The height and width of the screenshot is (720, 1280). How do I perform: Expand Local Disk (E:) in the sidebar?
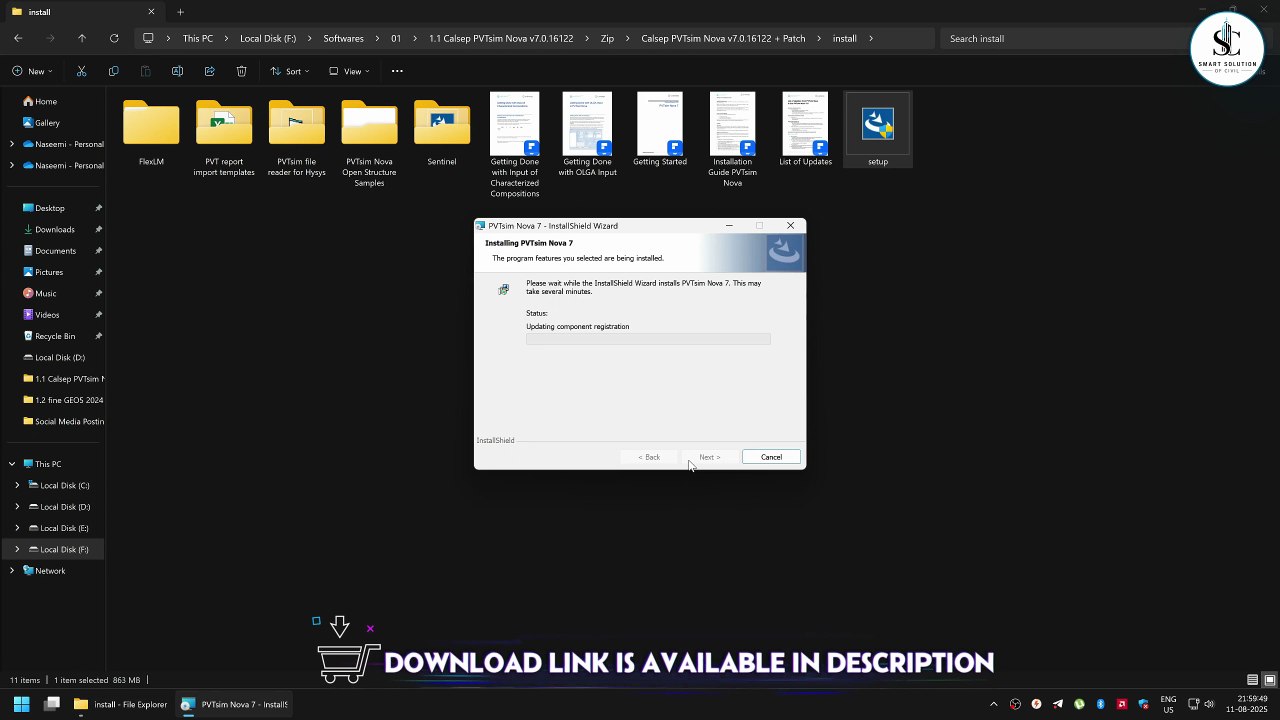17,528
